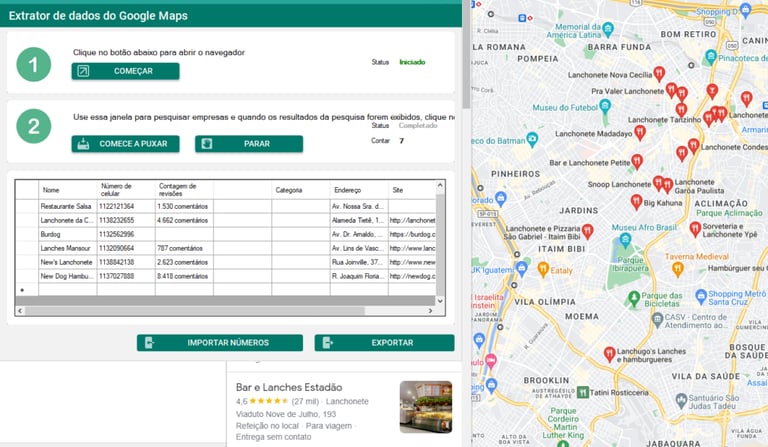
Task: Open the Bar e Lanches Estadão listing
Action: point(289,387)
